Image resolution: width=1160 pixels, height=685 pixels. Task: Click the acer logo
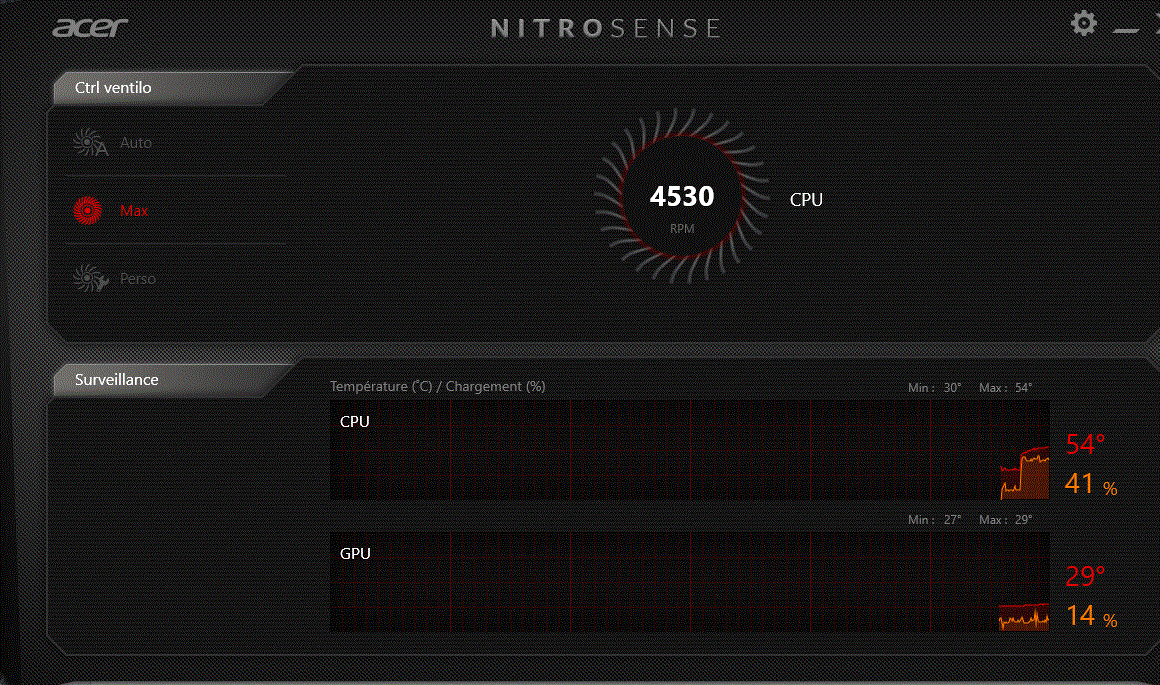pyautogui.click(x=90, y=27)
